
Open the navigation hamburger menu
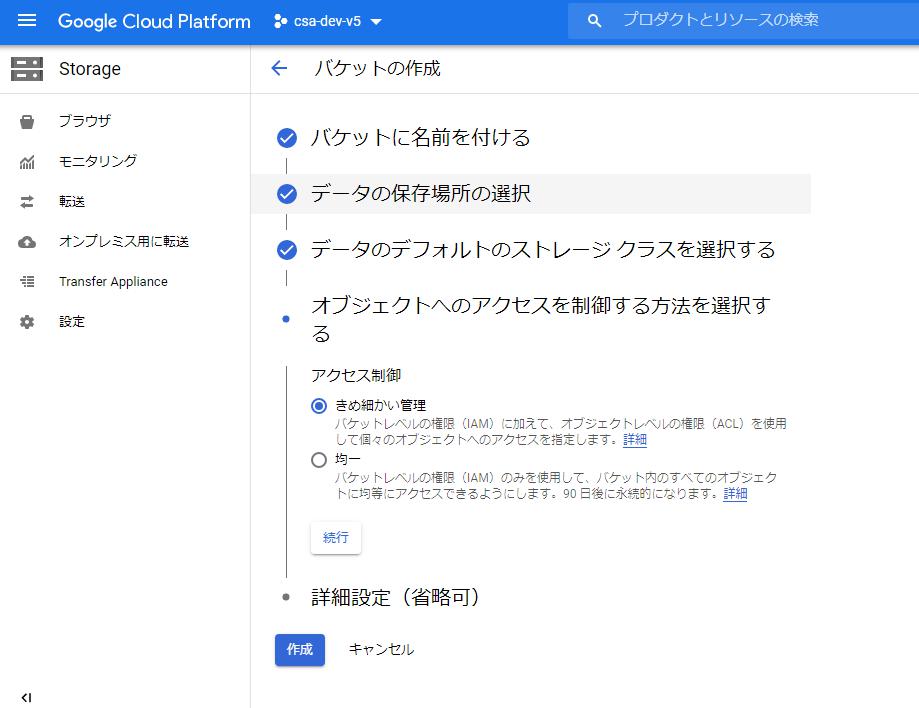pos(27,21)
